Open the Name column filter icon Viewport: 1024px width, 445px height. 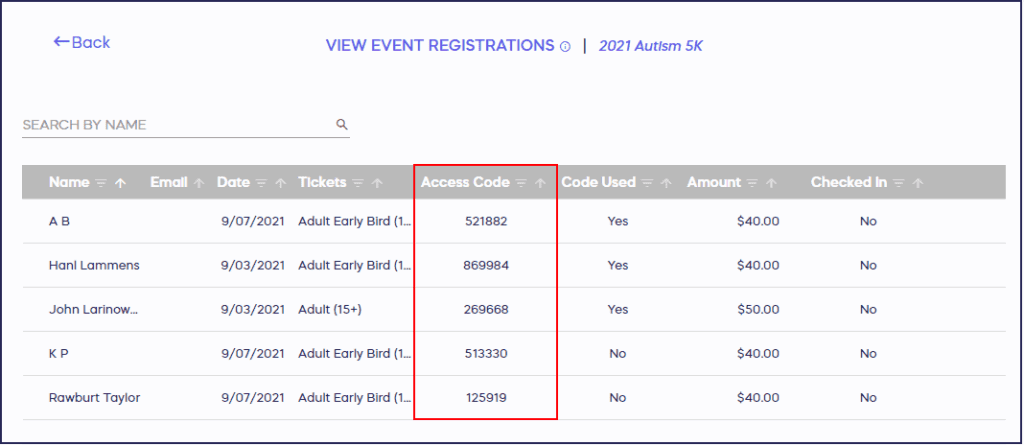[100, 183]
